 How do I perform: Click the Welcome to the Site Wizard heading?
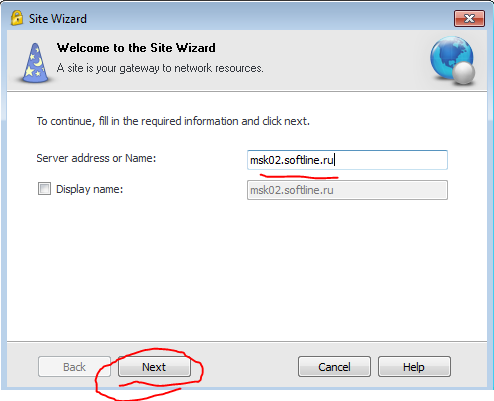(136, 48)
